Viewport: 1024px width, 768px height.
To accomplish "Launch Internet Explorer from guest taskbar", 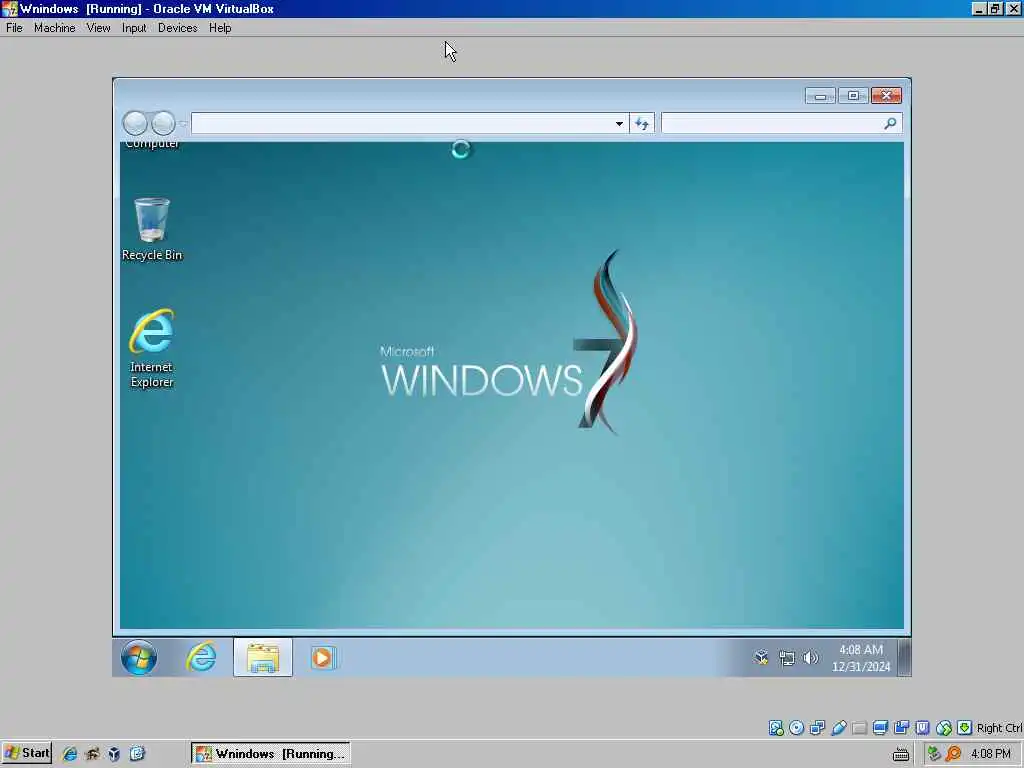I will 201,657.
